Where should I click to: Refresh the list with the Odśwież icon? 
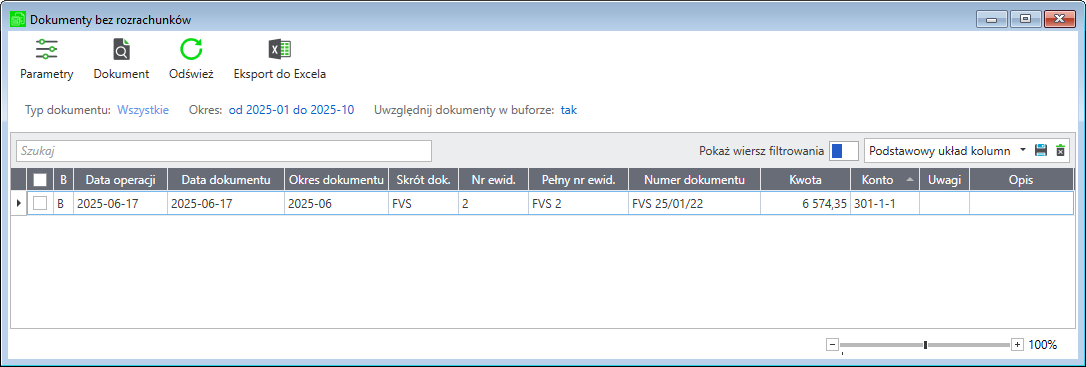191,50
